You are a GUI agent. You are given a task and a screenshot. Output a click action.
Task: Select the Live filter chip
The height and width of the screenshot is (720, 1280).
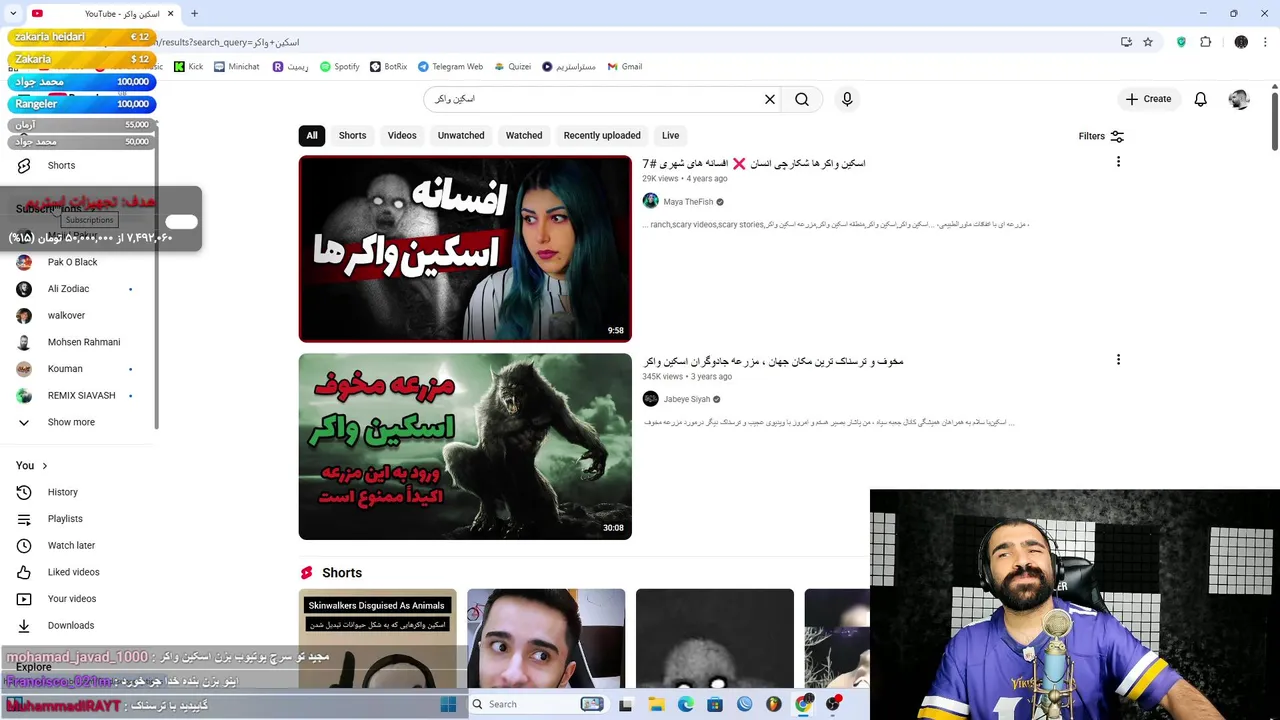(670, 135)
